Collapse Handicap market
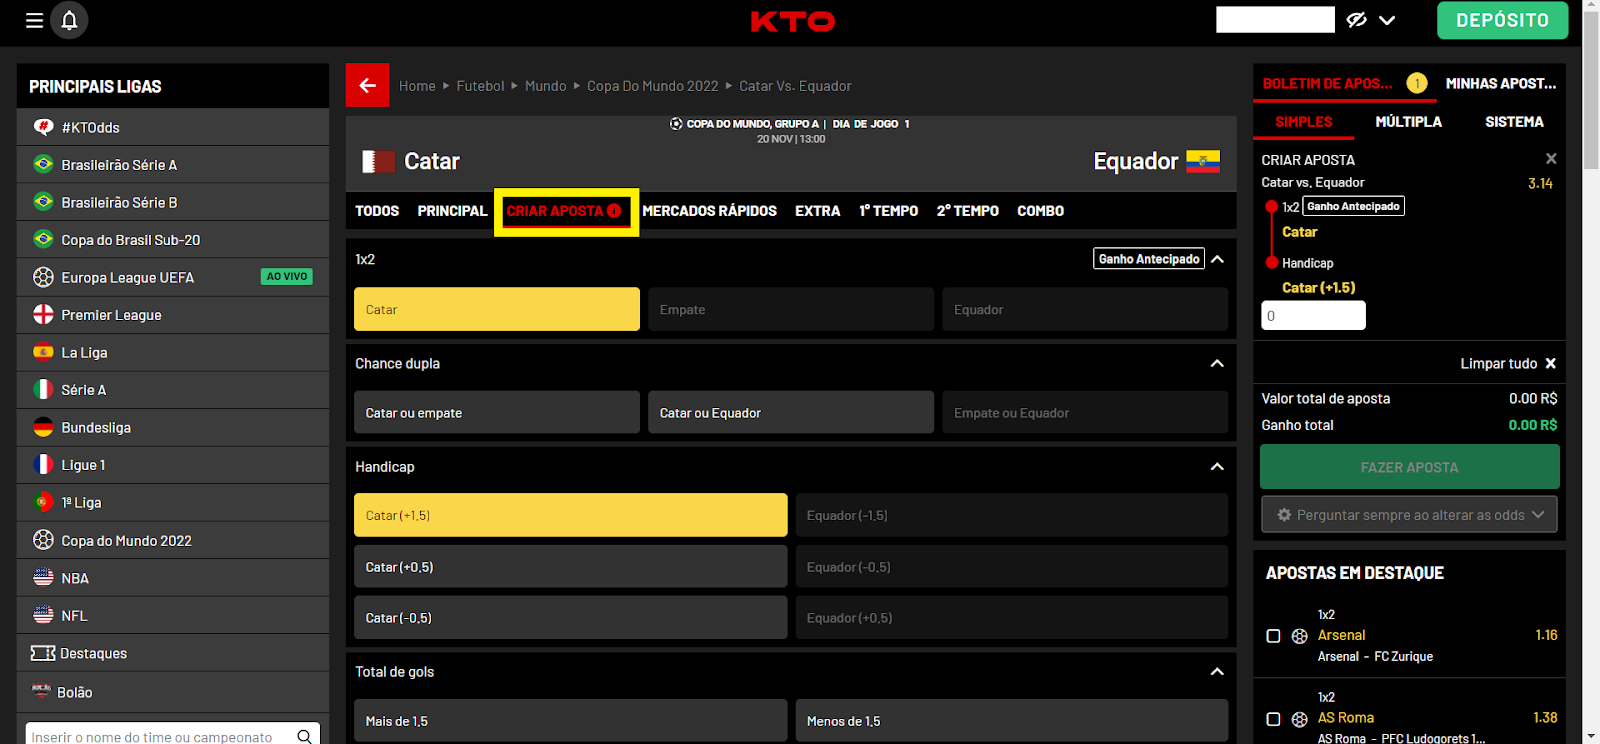The width and height of the screenshot is (1600, 744). click(1217, 466)
